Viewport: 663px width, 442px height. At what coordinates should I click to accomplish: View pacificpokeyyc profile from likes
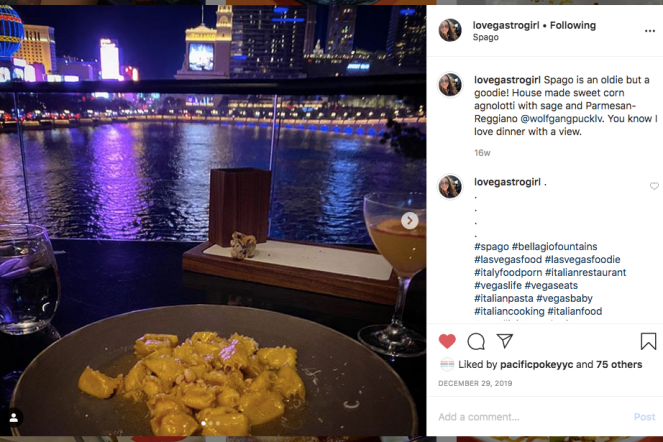coord(536,365)
